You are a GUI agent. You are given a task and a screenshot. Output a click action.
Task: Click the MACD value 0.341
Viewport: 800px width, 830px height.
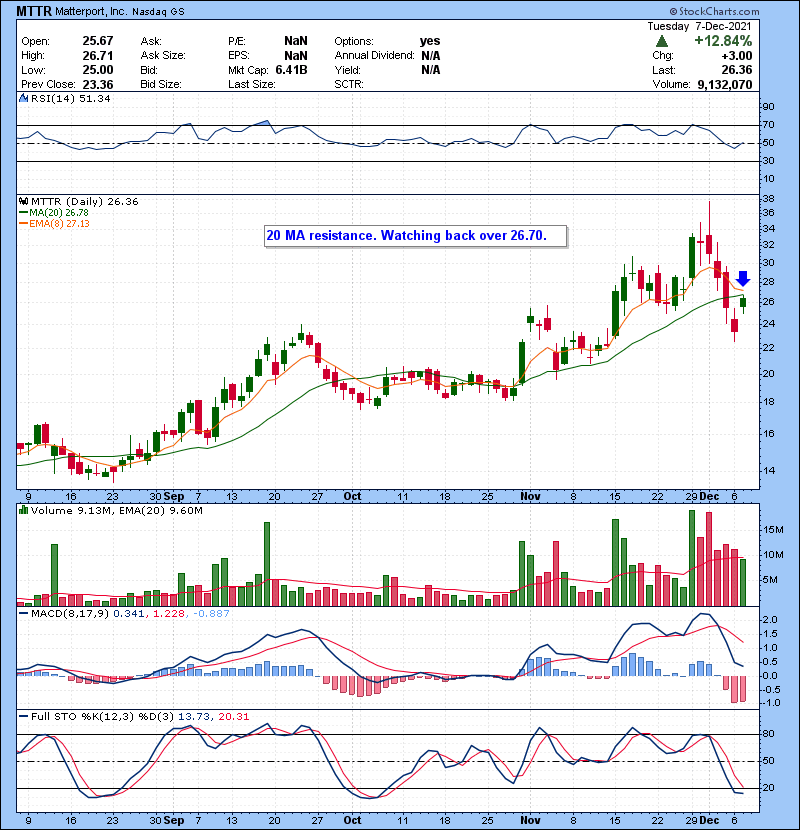point(128,614)
